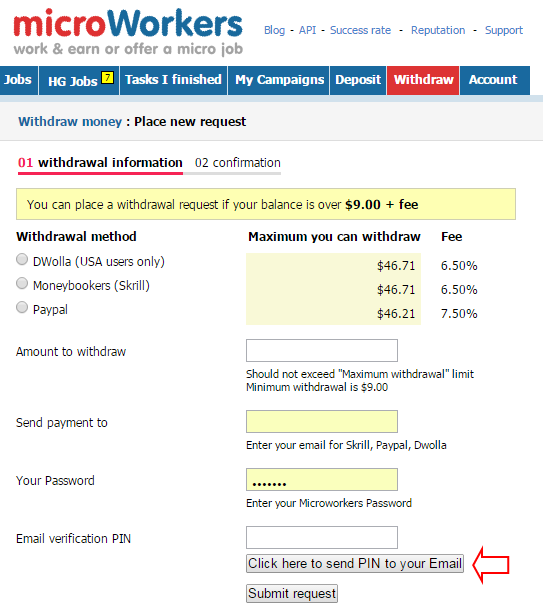View the Success rate page
Screen dimensions: 543x615
point(360,30)
